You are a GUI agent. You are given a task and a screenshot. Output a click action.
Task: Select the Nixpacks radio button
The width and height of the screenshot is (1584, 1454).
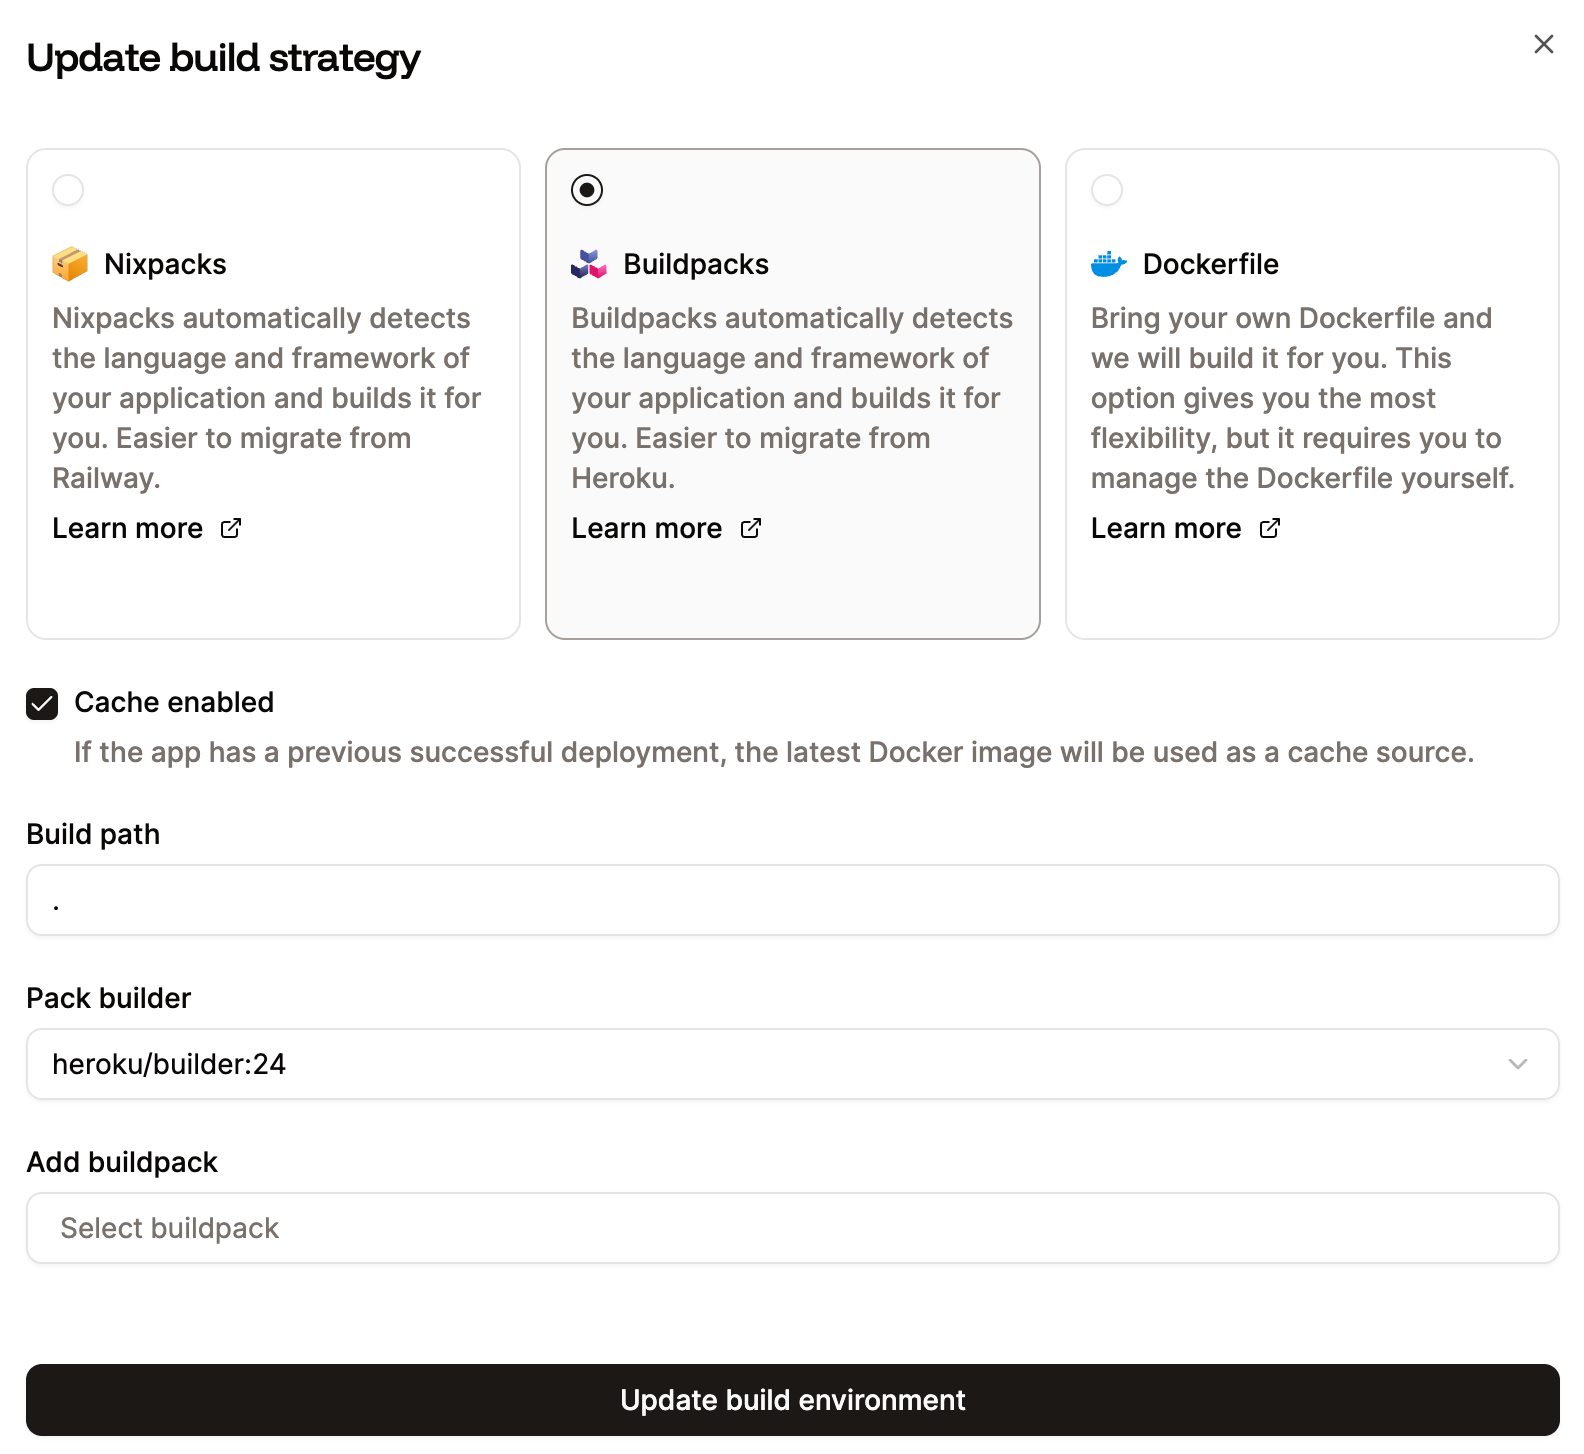pos(68,190)
